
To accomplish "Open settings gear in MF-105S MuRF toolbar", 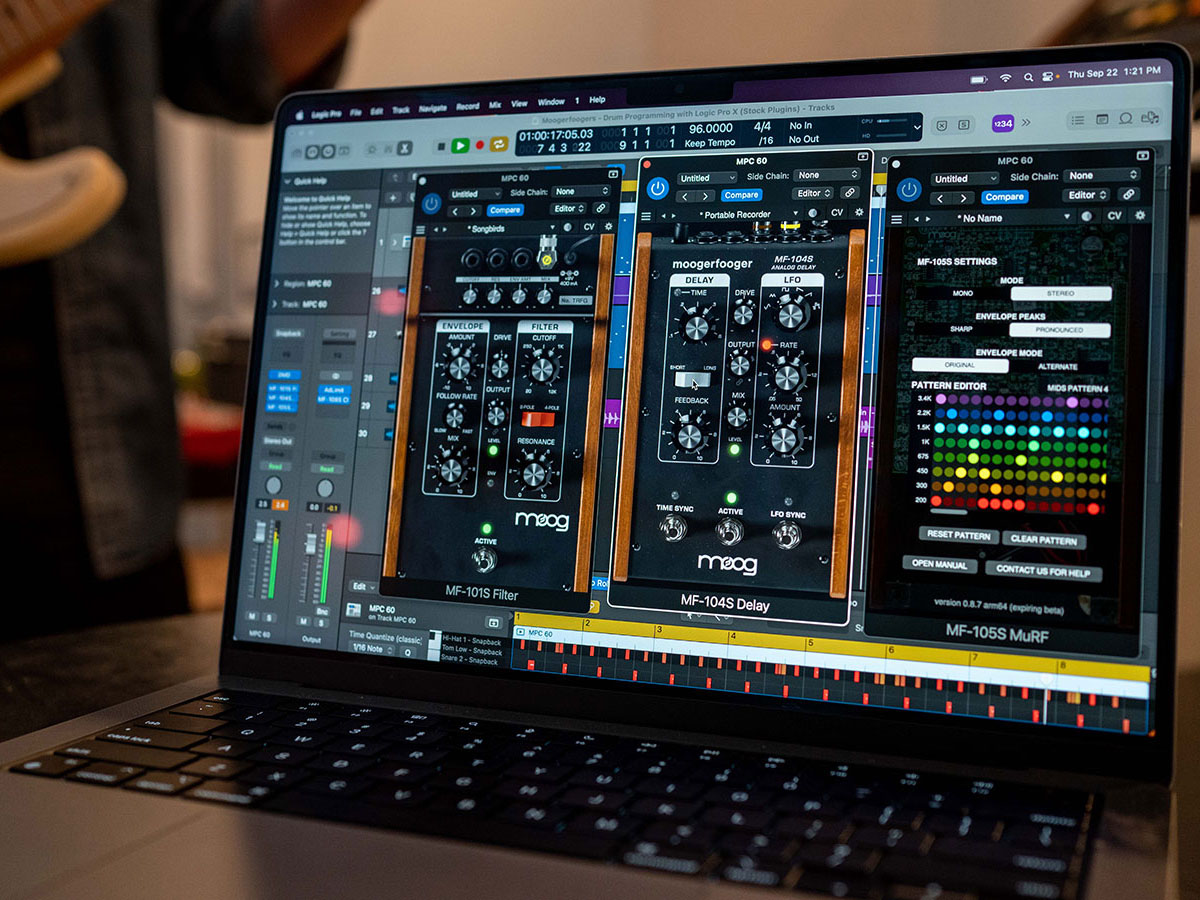I will tap(1139, 215).
